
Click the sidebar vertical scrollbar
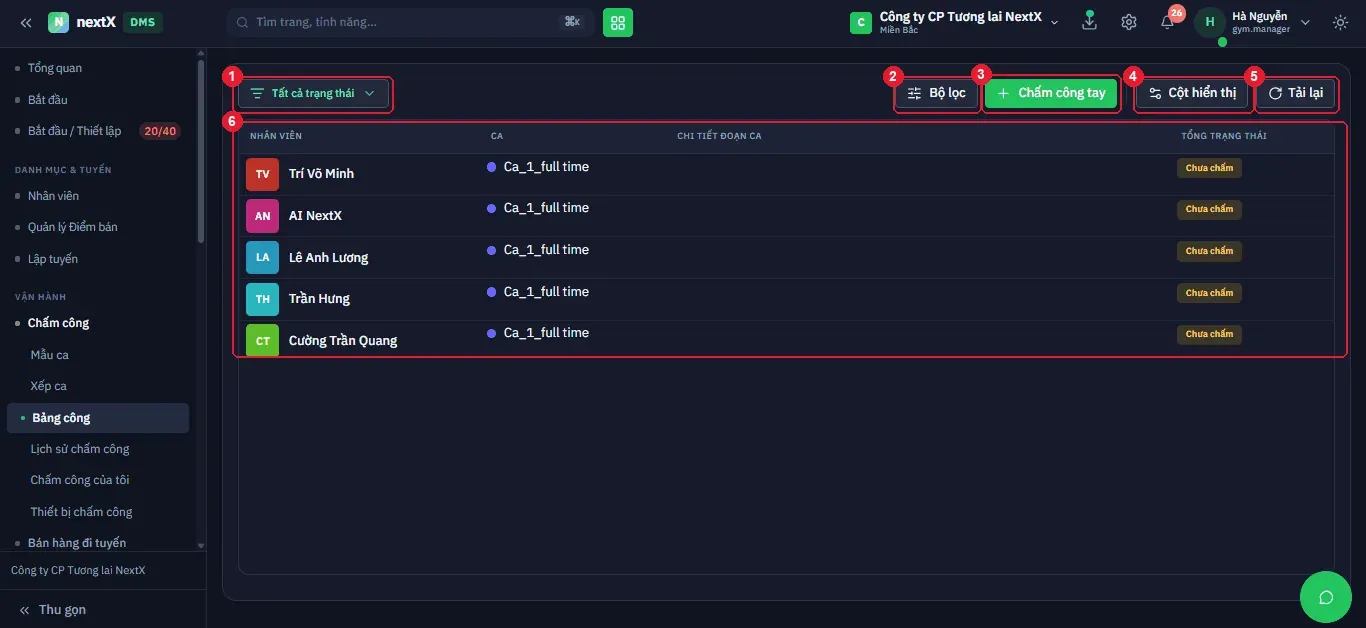(x=201, y=150)
